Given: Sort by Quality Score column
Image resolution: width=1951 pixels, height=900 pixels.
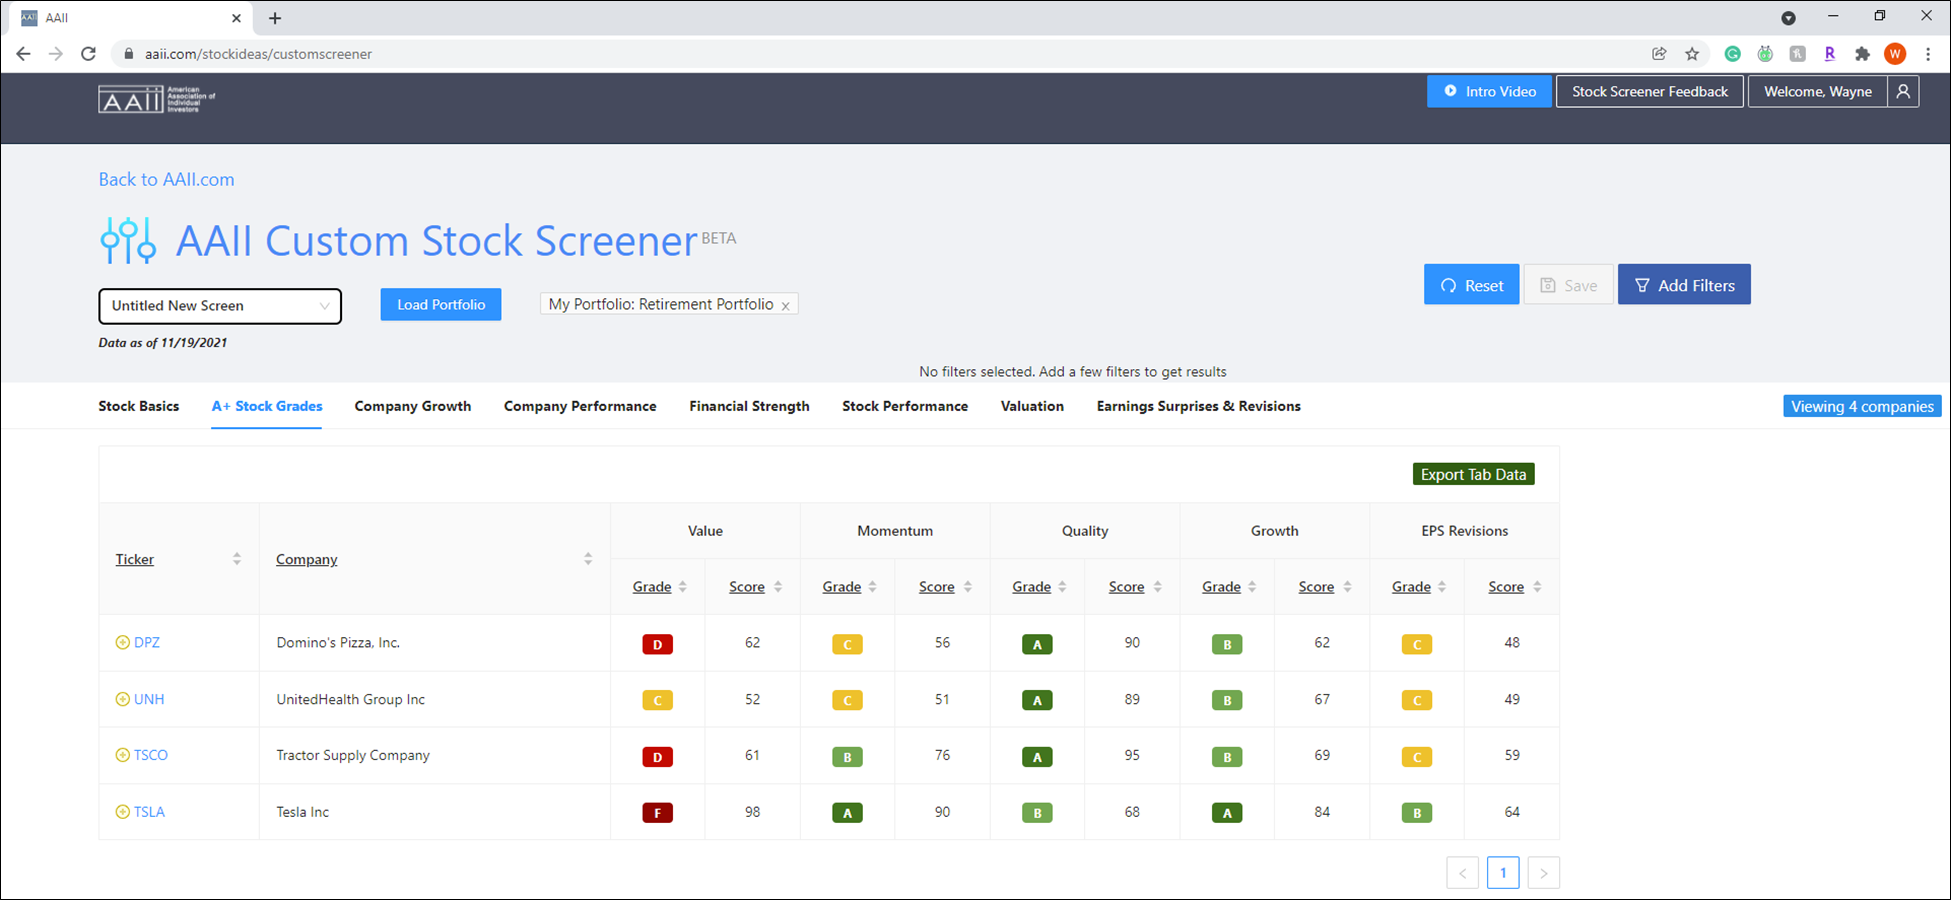Looking at the screenshot, I should tap(1158, 587).
